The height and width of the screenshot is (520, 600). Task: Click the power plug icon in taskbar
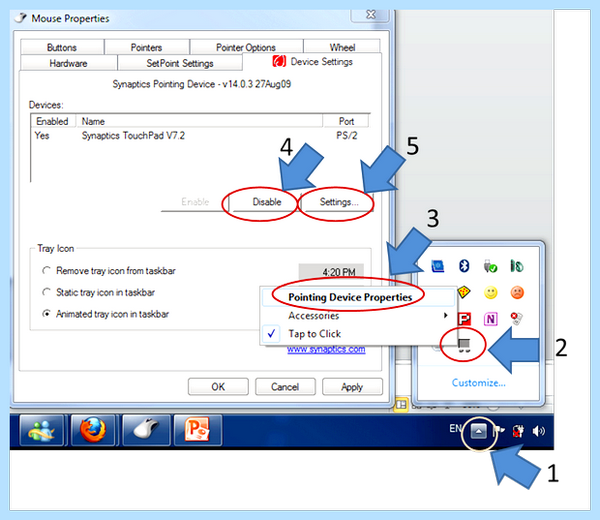pyautogui.click(x=518, y=431)
